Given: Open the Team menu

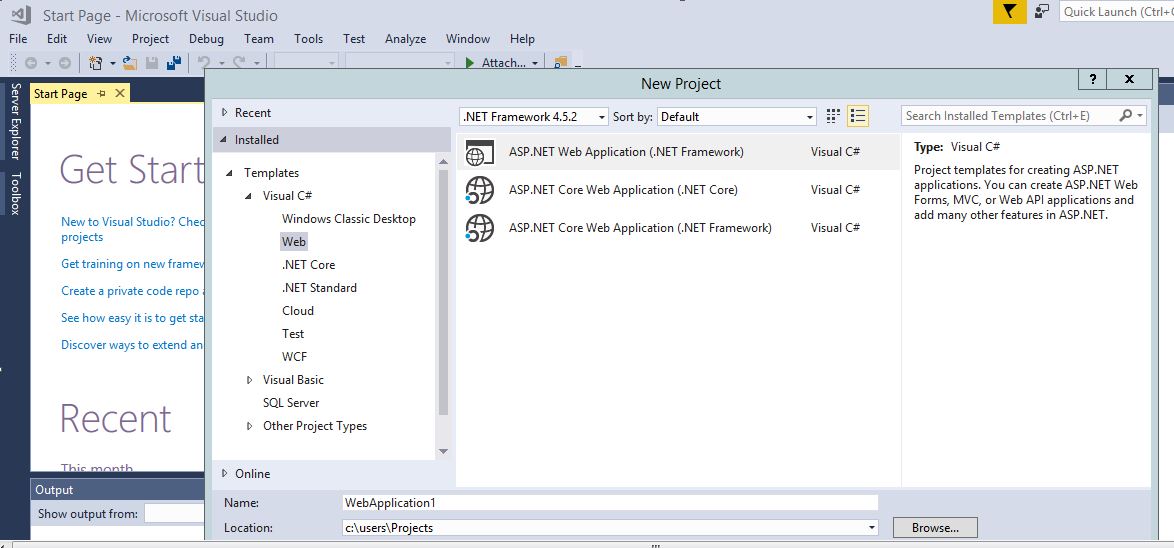Looking at the screenshot, I should coord(259,39).
